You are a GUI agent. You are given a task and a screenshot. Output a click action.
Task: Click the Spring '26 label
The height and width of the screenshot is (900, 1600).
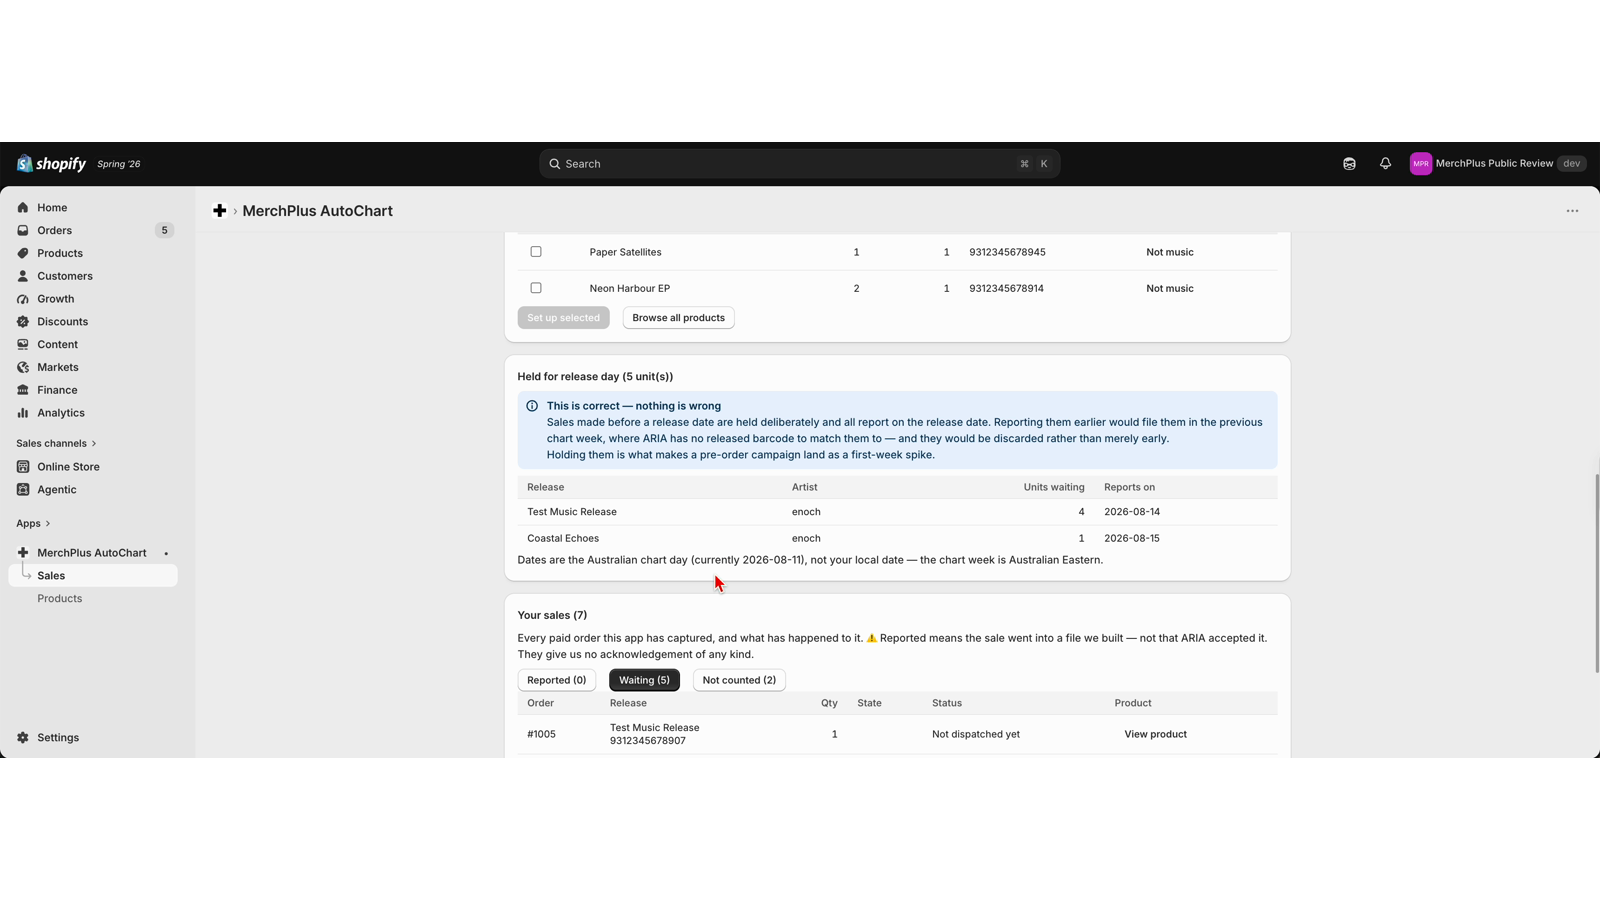[x=119, y=164]
